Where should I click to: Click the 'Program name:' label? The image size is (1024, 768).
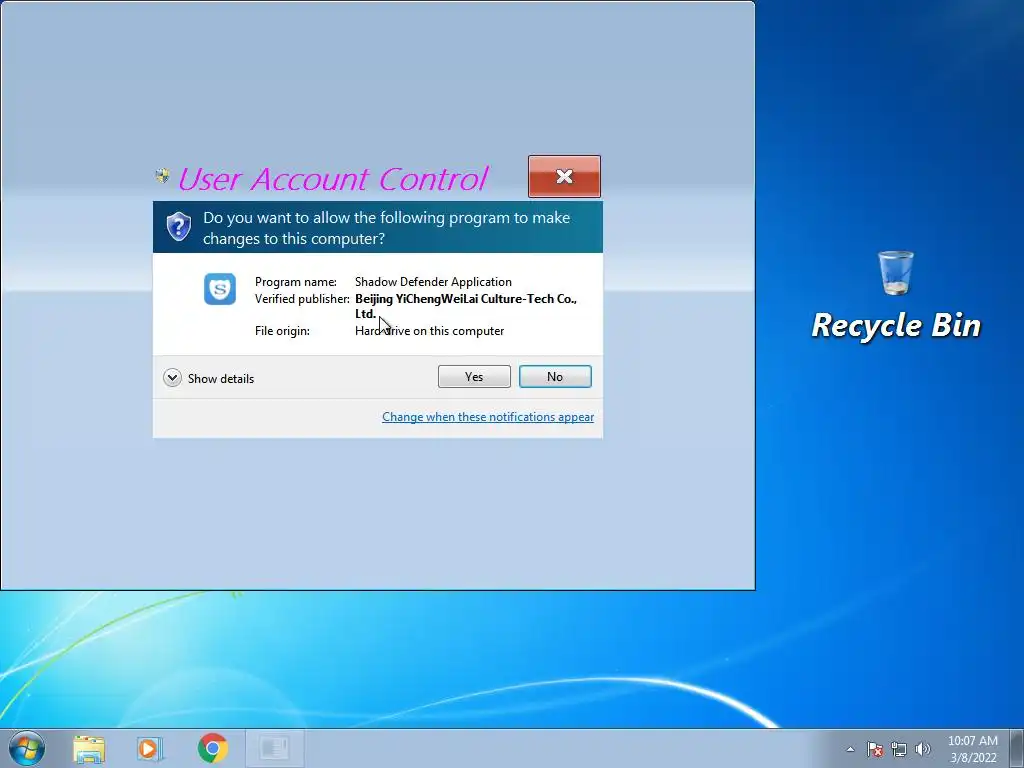(296, 281)
